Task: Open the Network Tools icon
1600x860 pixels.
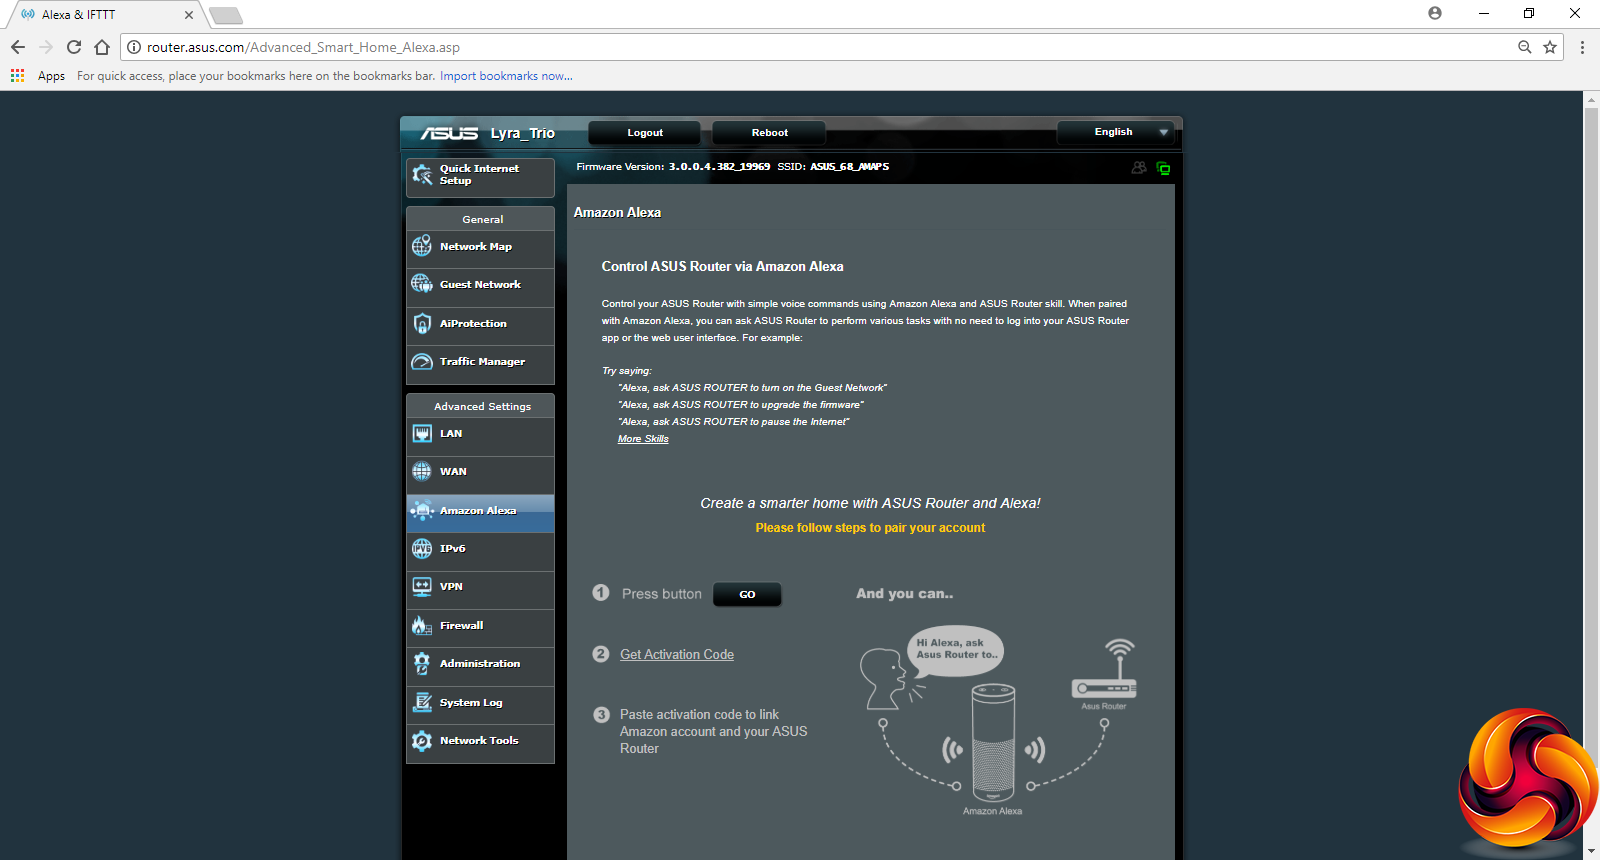Action: [422, 740]
